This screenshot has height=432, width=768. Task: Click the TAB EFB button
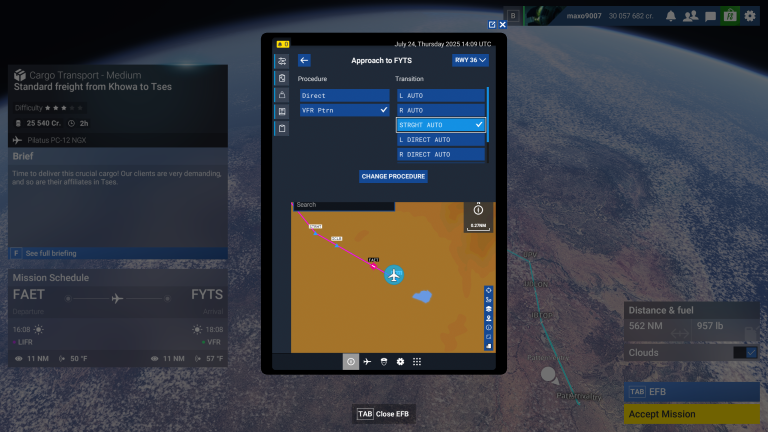pyautogui.click(x=692, y=392)
